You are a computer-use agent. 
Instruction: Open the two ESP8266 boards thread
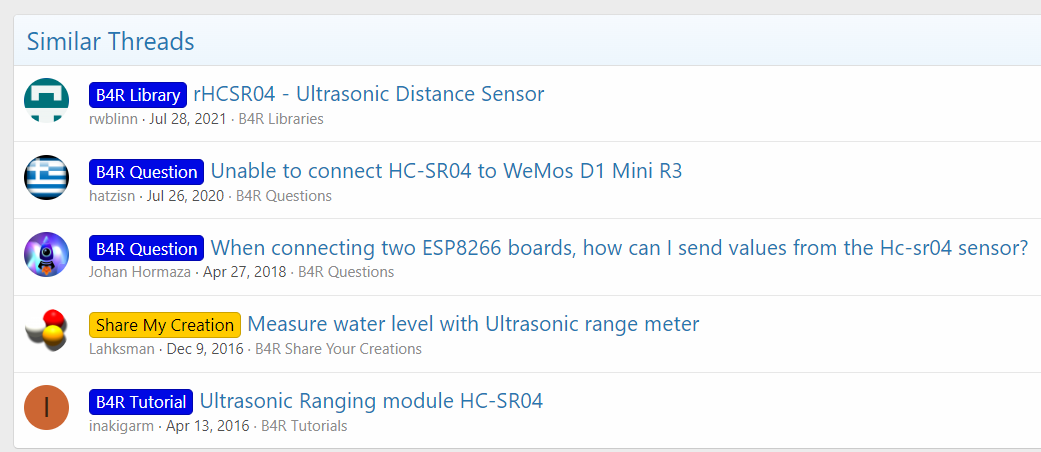click(618, 248)
